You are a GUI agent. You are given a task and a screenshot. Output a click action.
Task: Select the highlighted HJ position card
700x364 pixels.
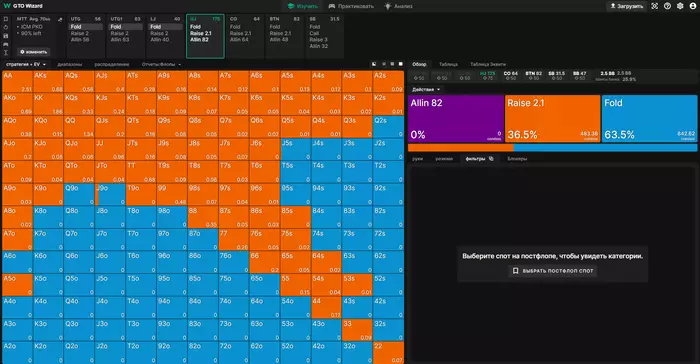(x=205, y=36)
